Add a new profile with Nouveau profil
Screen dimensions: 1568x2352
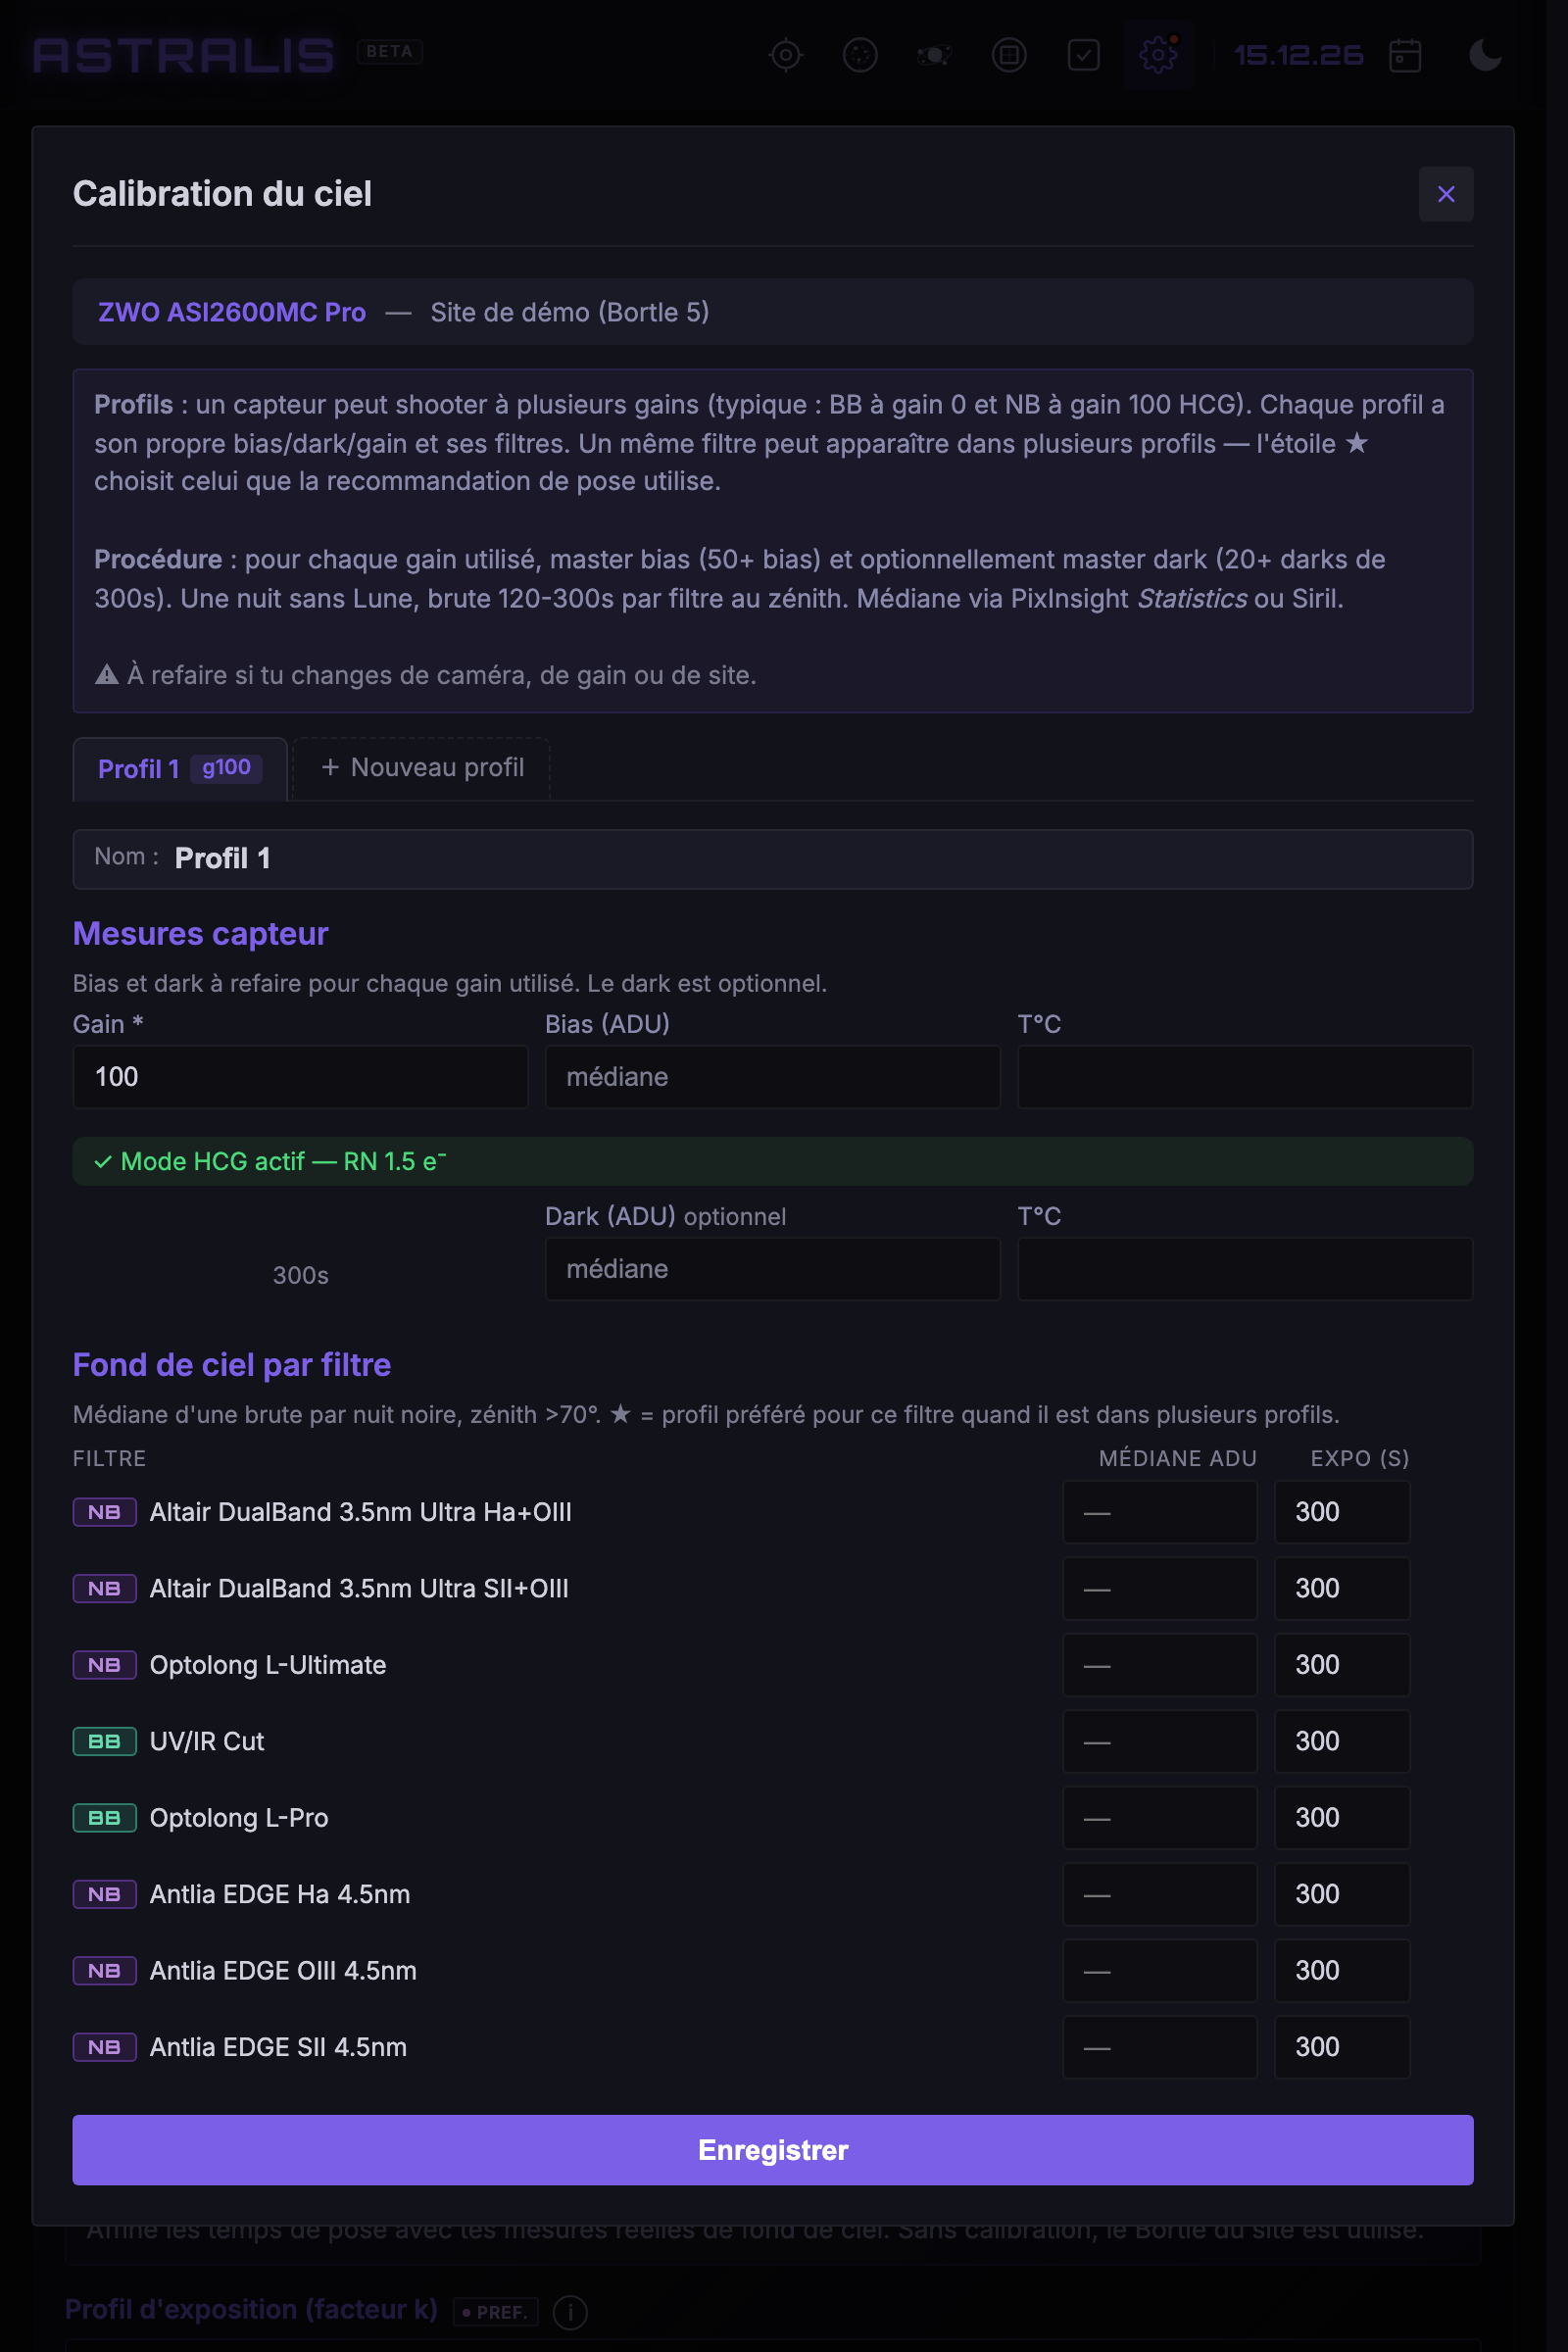(421, 768)
